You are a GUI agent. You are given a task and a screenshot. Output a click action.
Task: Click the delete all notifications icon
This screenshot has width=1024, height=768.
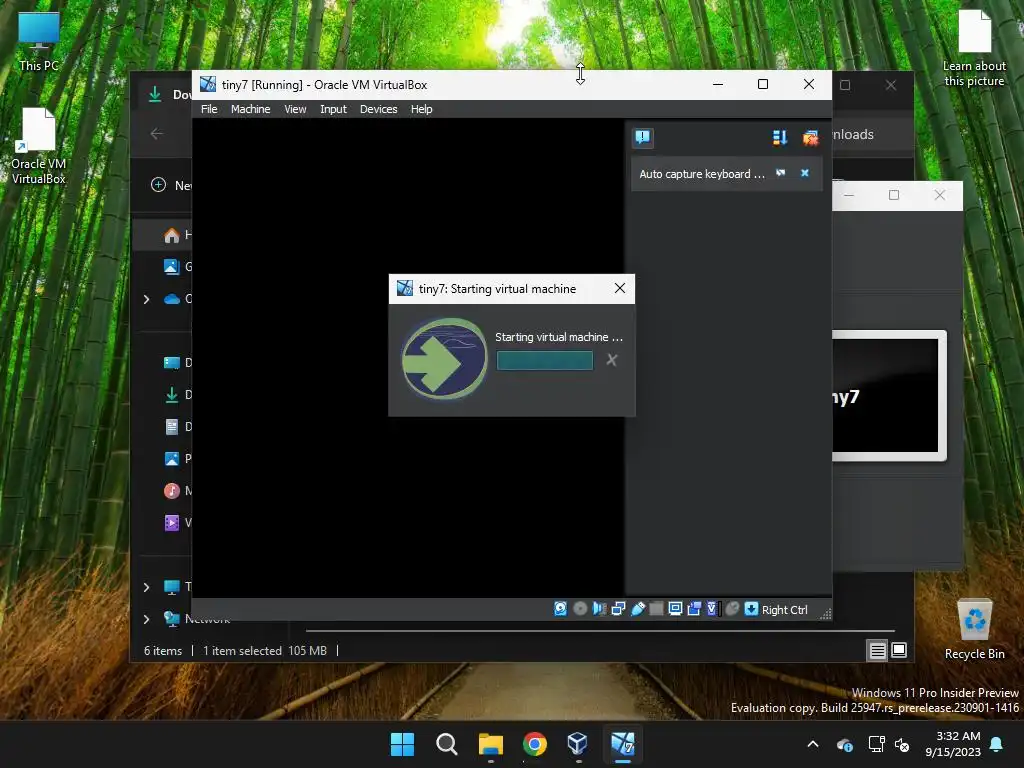tap(810, 137)
